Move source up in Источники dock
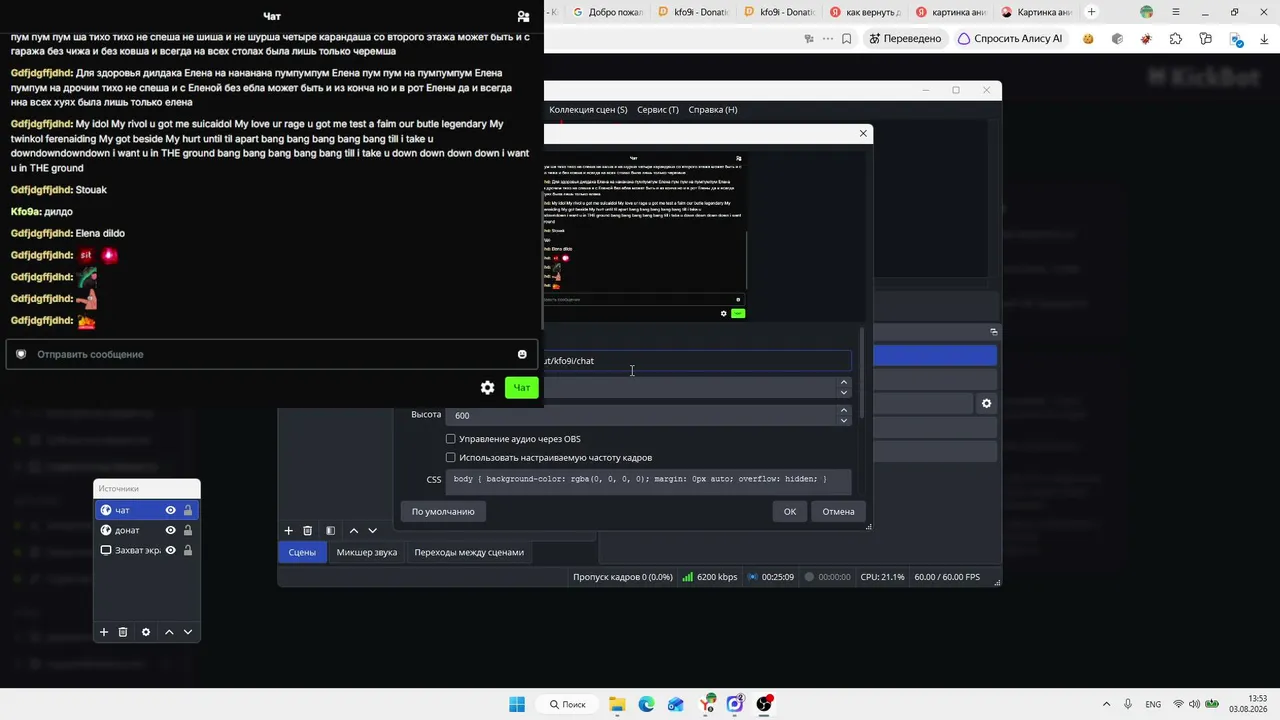Image resolution: width=1280 pixels, height=720 pixels. (169, 632)
